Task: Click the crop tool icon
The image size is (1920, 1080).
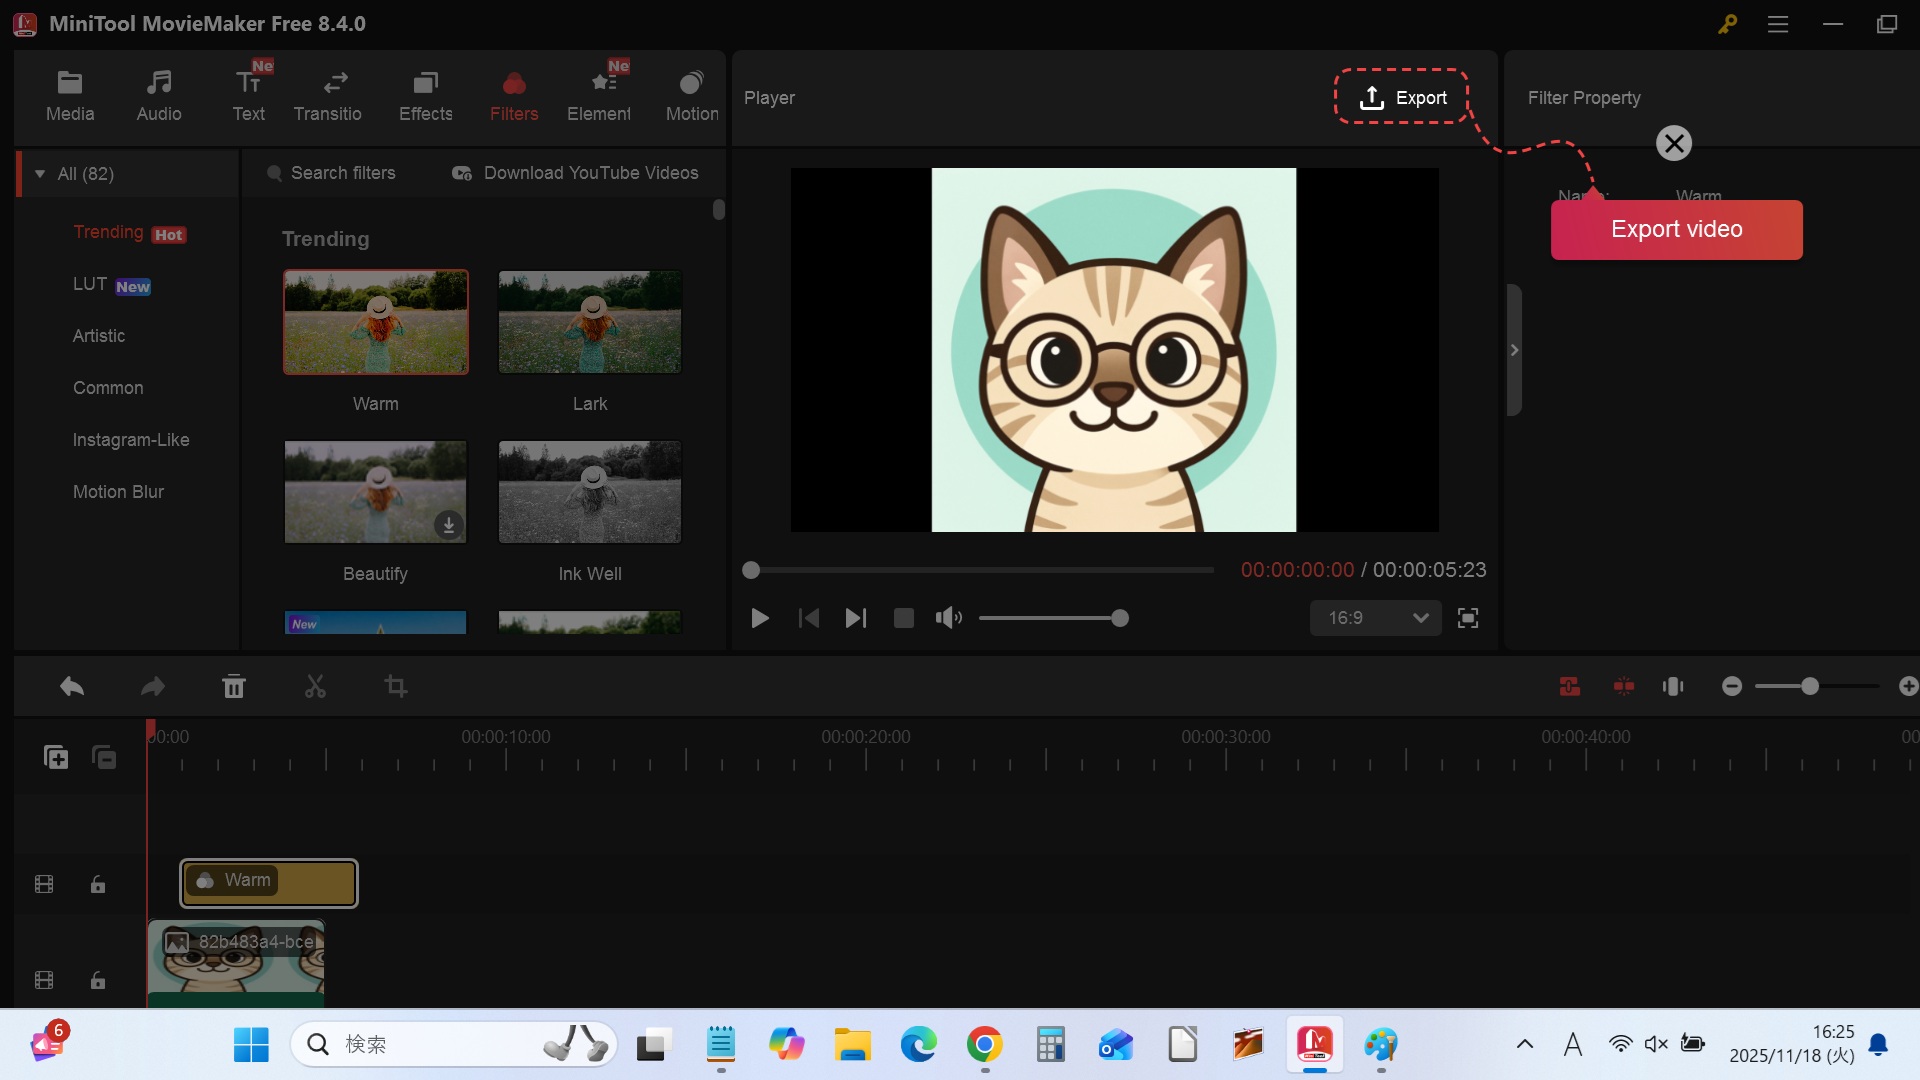Action: coord(396,687)
